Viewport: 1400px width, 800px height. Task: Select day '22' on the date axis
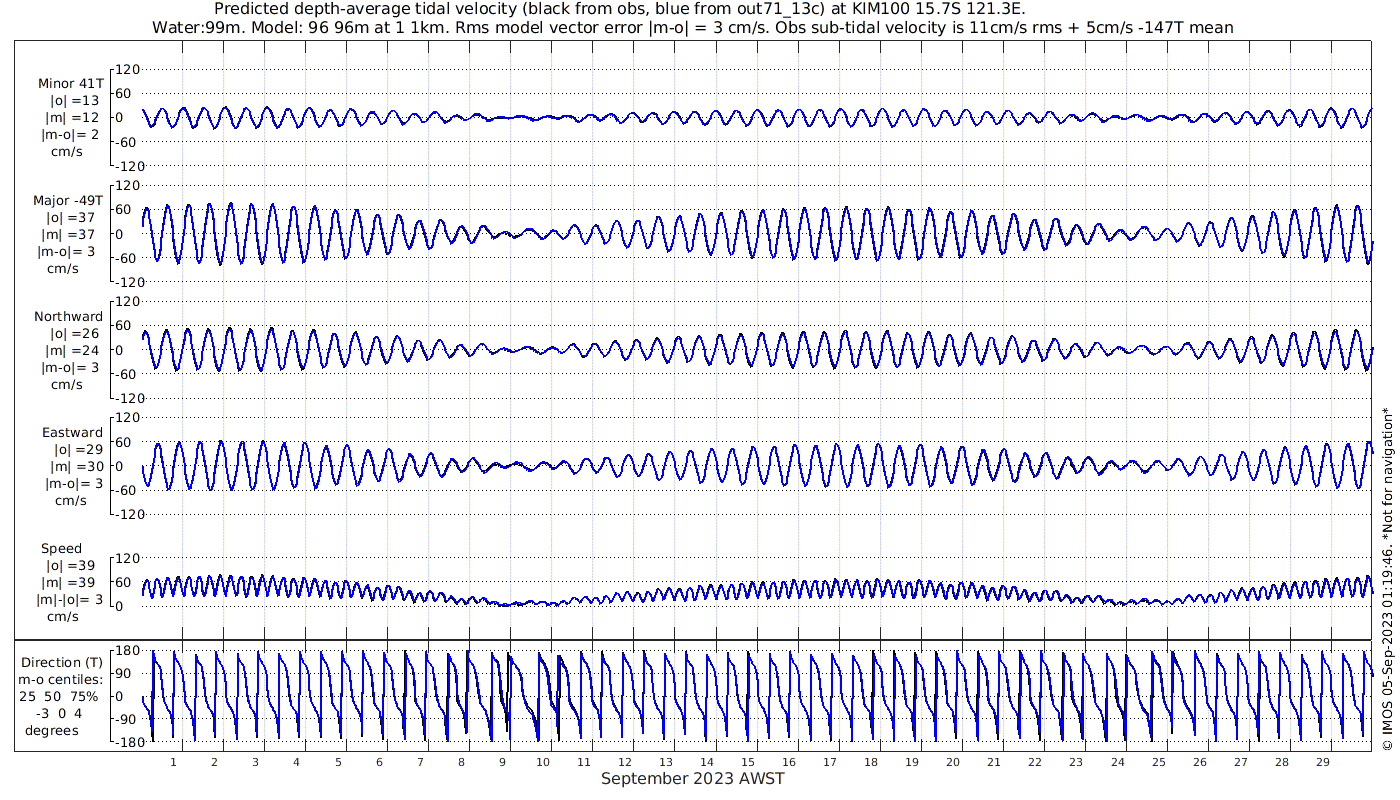point(1035,761)
